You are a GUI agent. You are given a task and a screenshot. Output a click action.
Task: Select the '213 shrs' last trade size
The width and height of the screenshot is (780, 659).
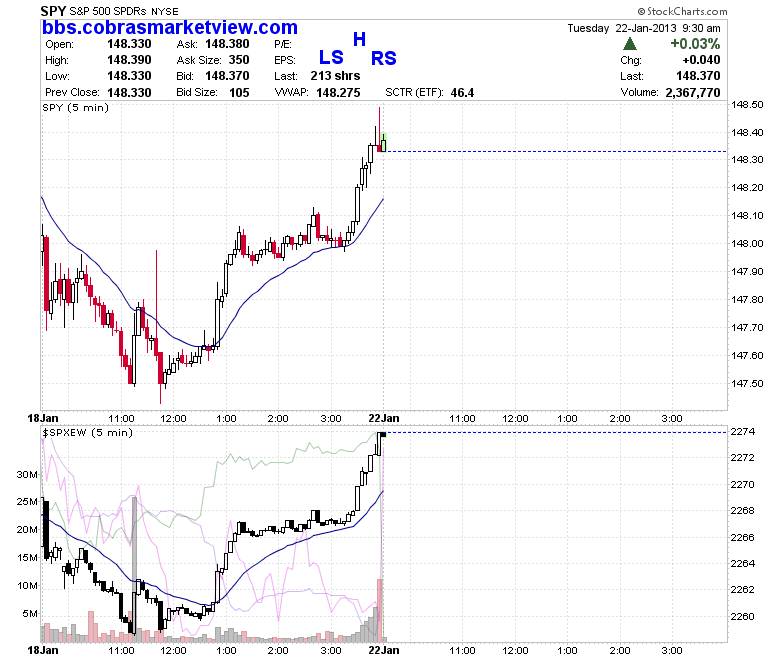coord(335,76)
